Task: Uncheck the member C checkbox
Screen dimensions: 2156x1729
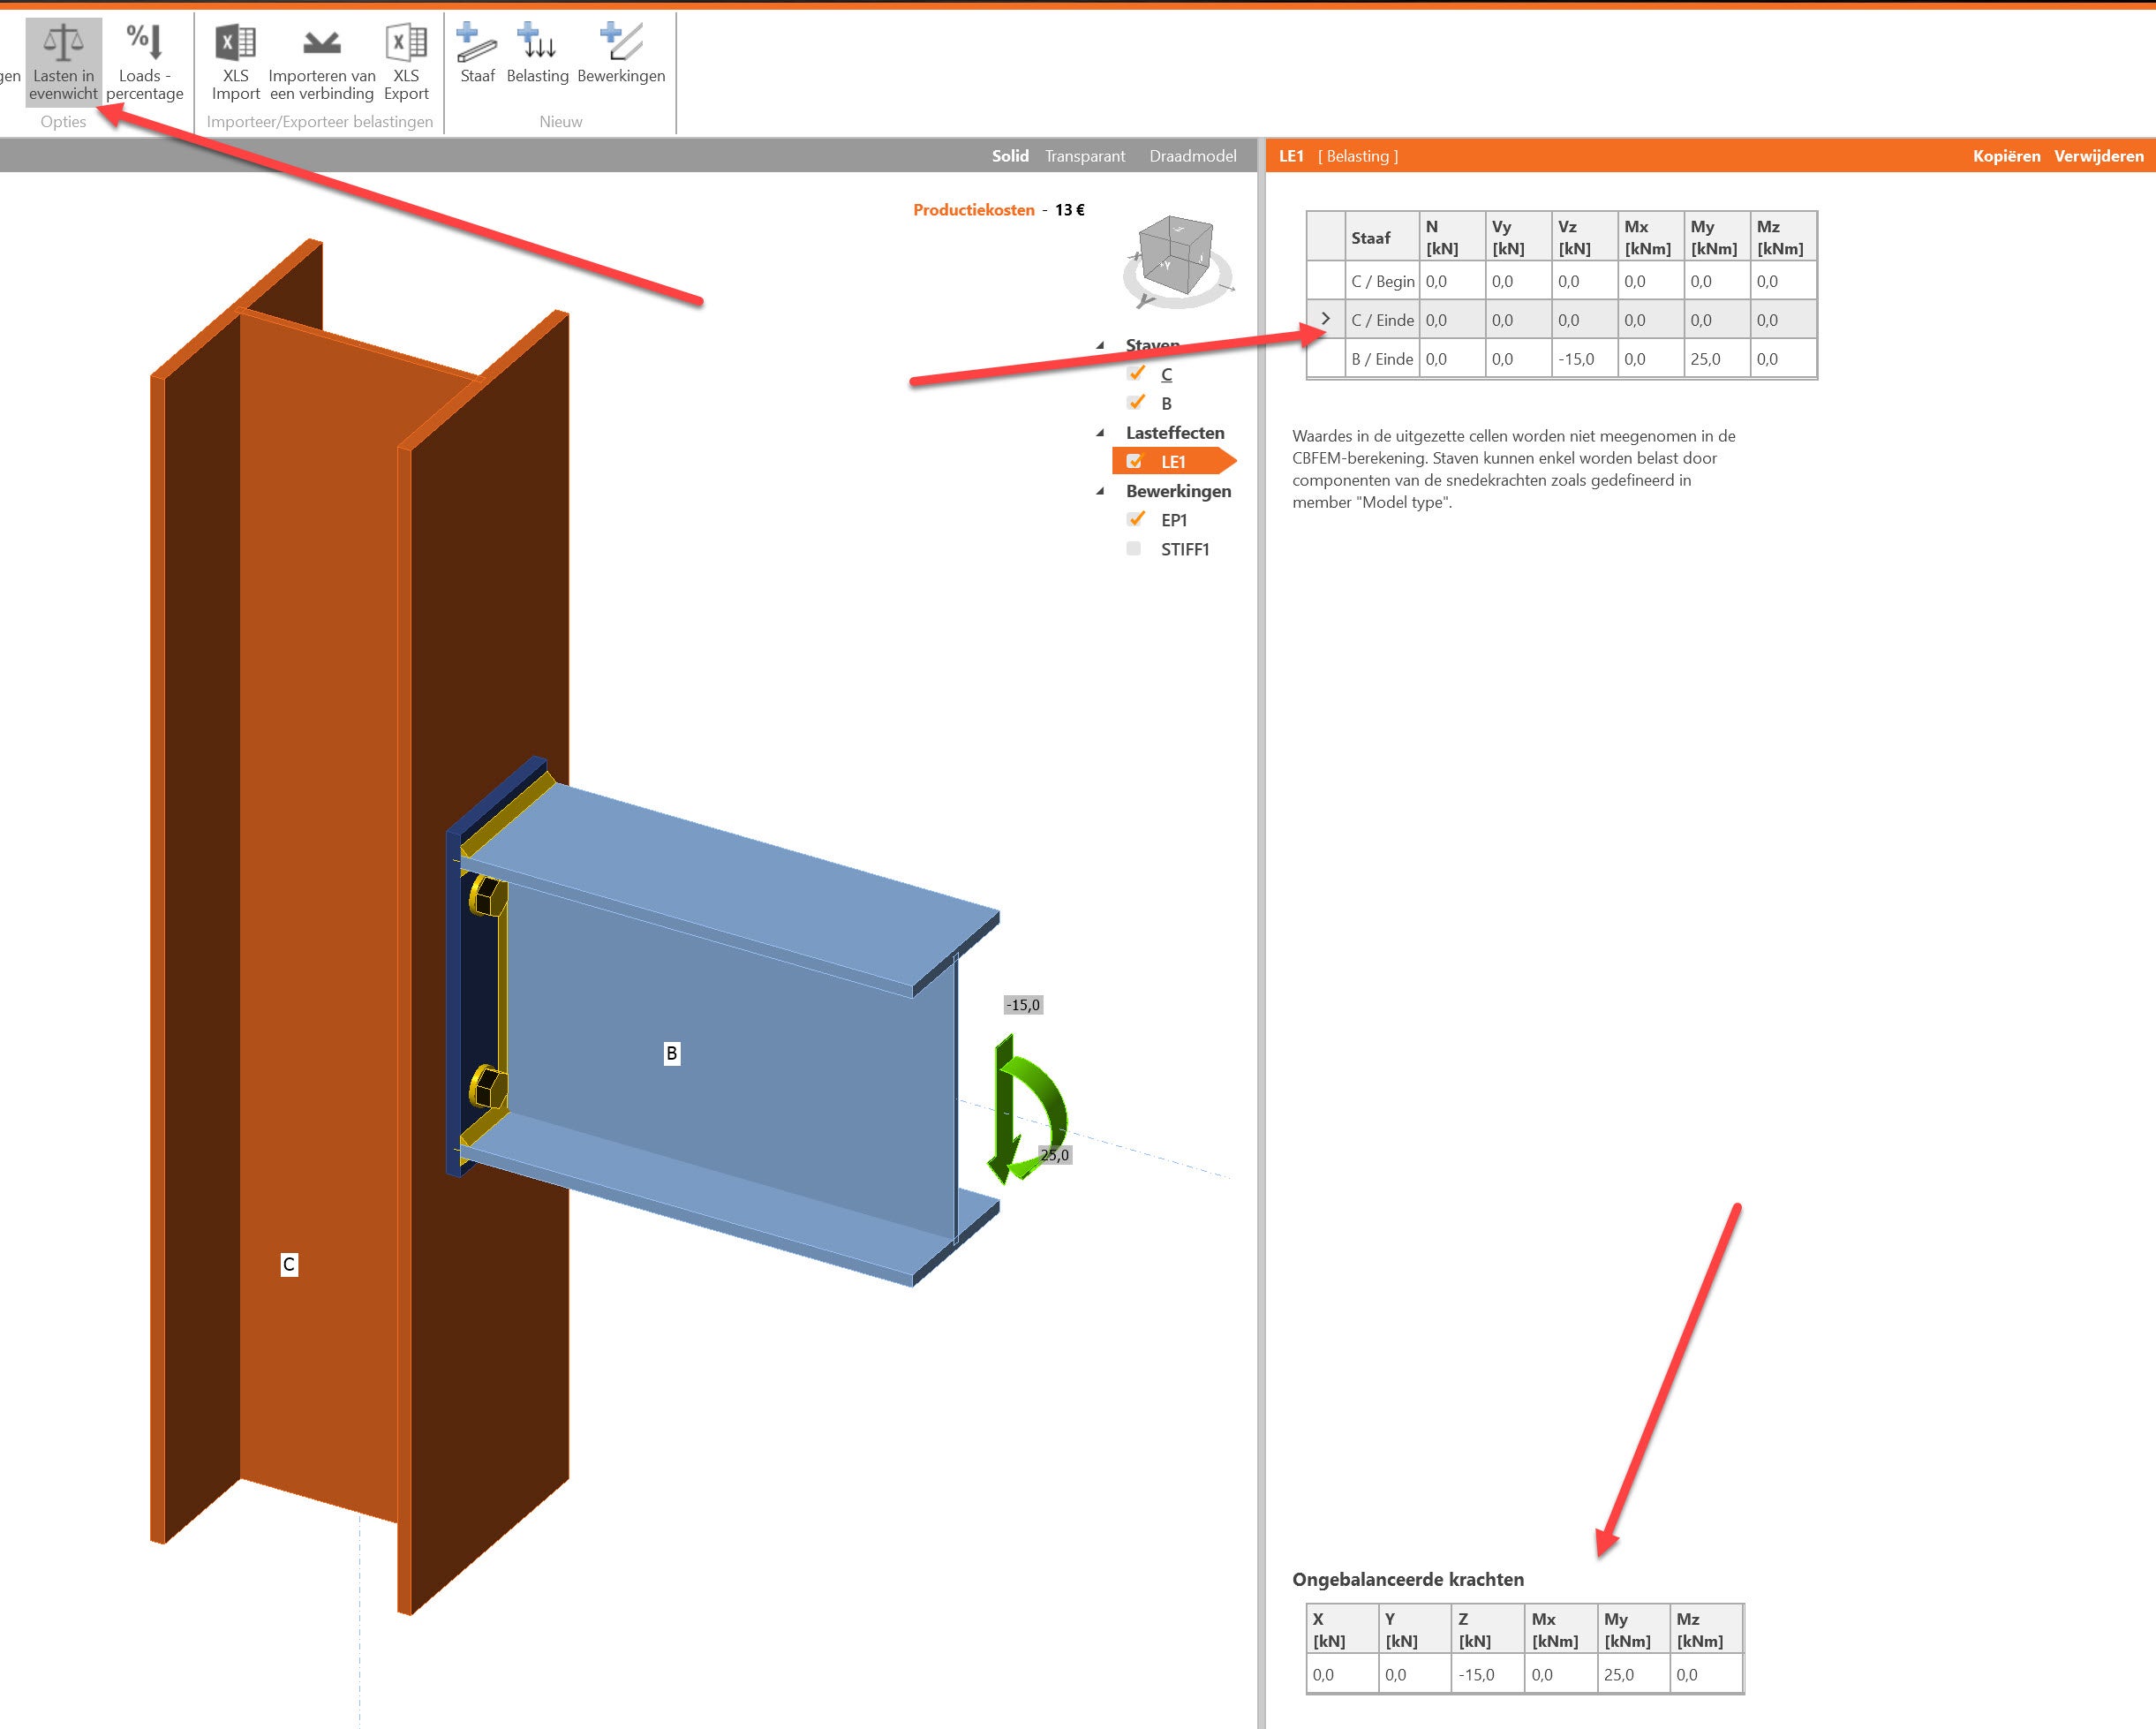Action: [1135, 373]
